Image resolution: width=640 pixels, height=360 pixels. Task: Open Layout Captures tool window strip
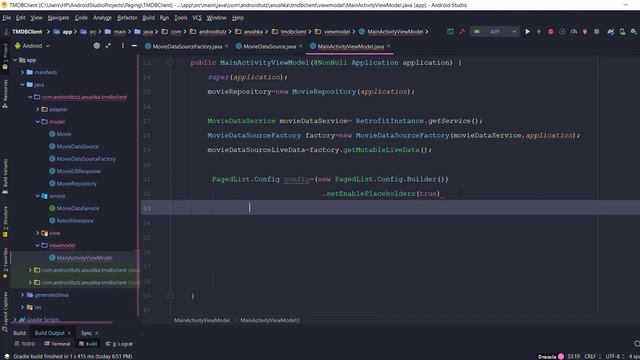[x=5, y=310]
